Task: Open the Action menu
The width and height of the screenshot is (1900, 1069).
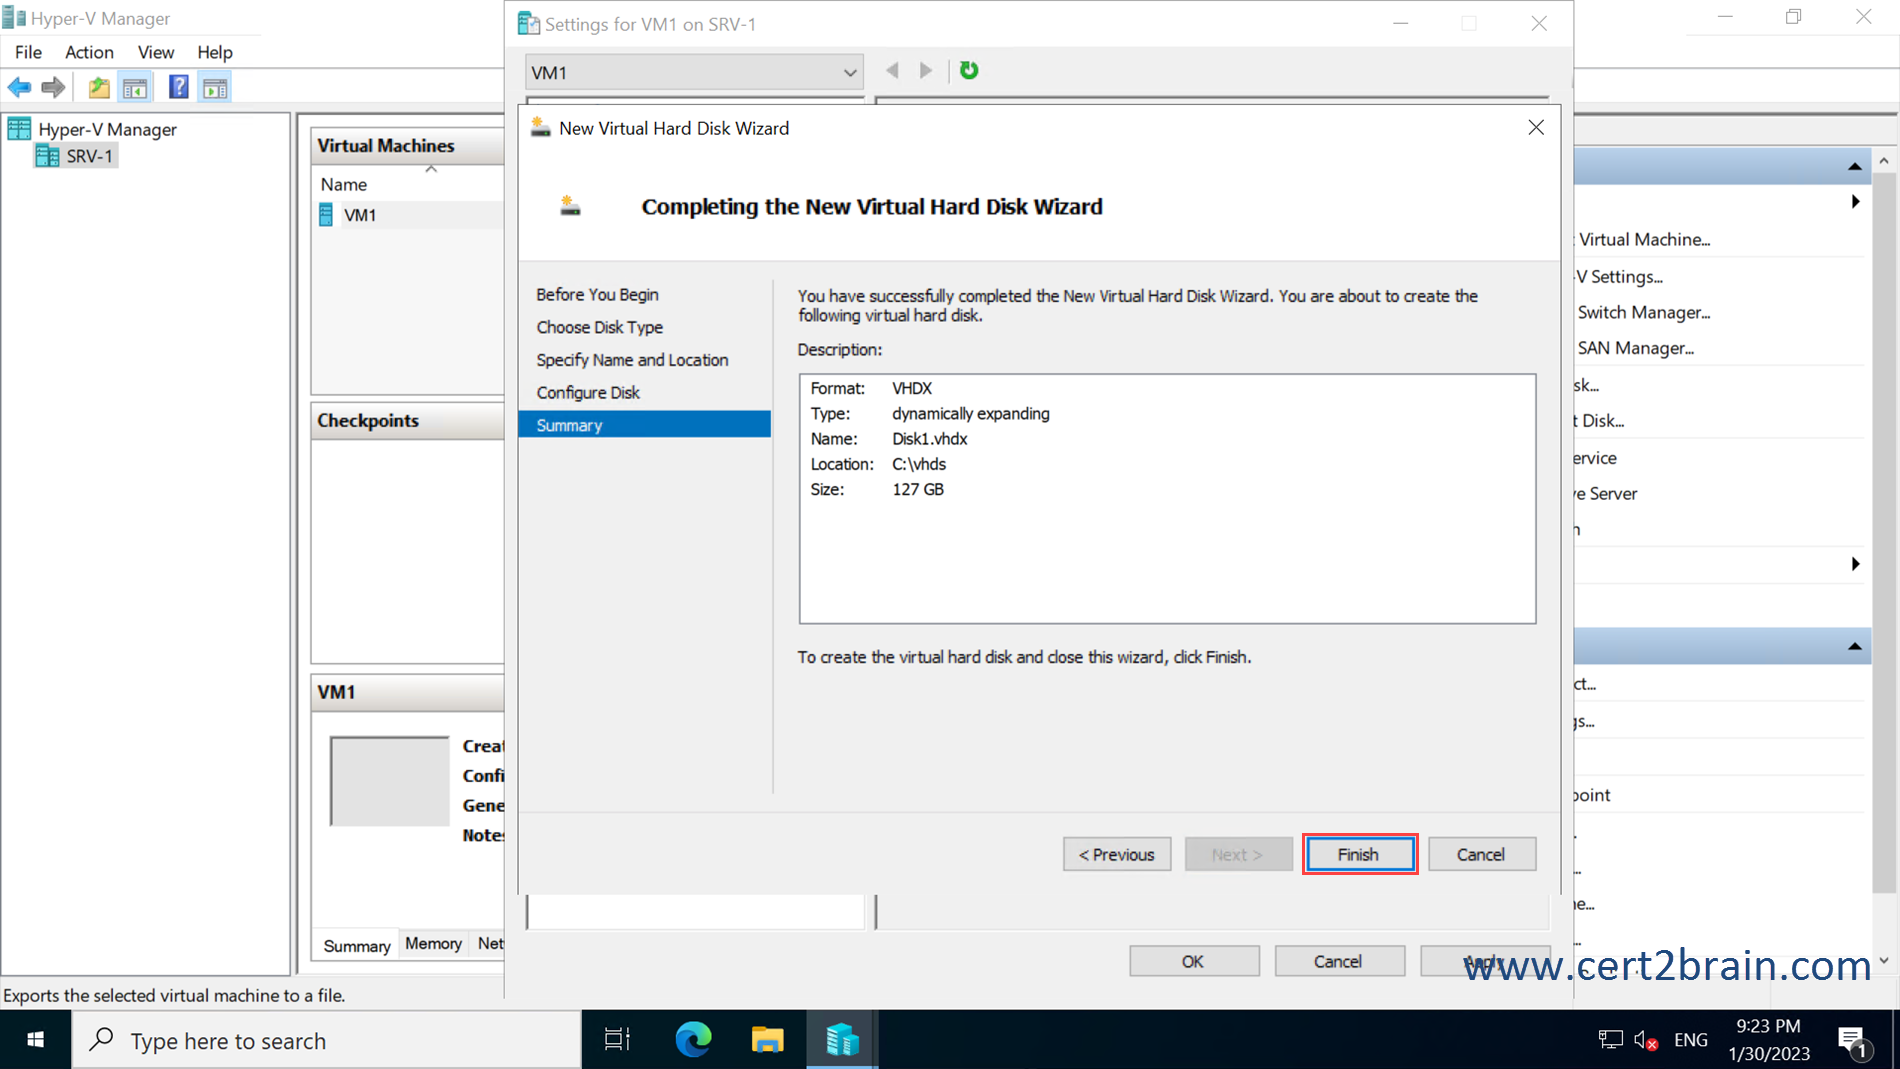Action: pos(89,52)
